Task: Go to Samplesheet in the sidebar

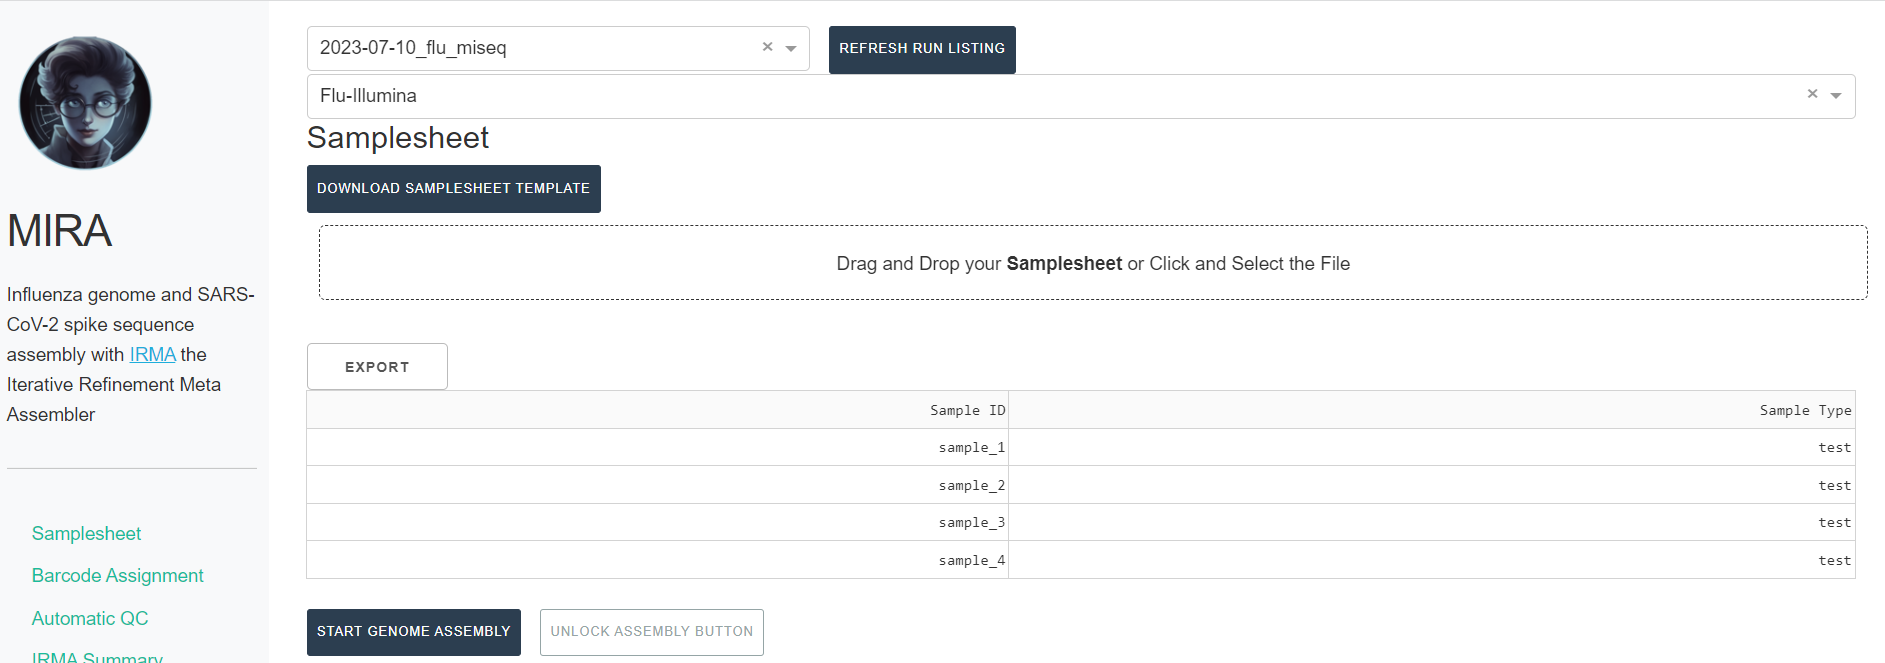Action: (86, 534)
